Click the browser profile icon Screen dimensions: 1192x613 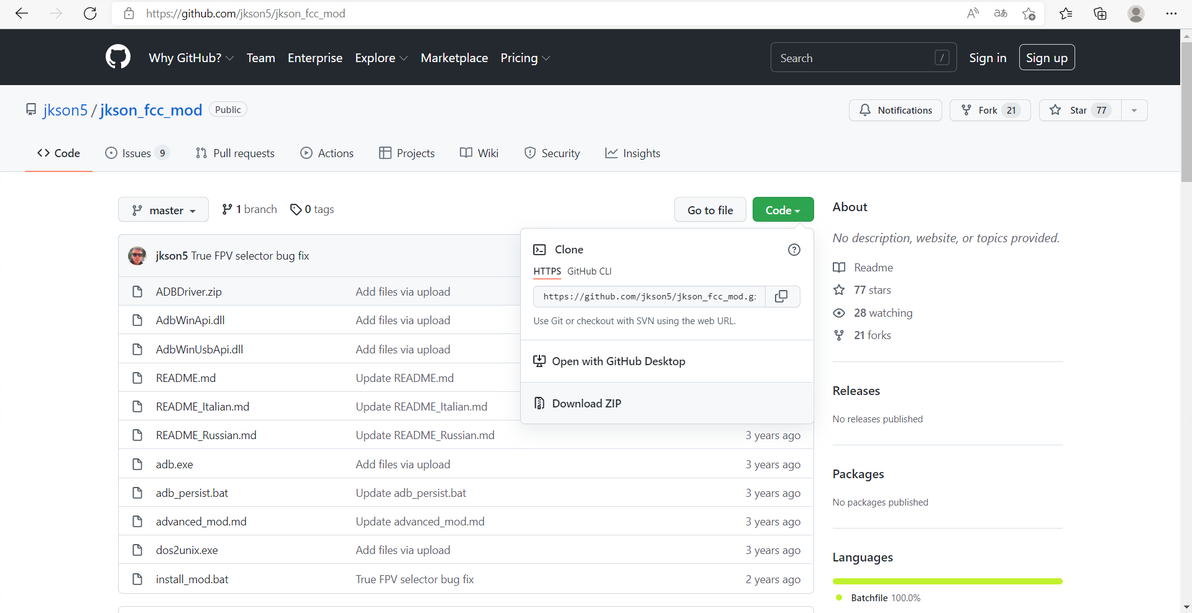point(1135,14)
